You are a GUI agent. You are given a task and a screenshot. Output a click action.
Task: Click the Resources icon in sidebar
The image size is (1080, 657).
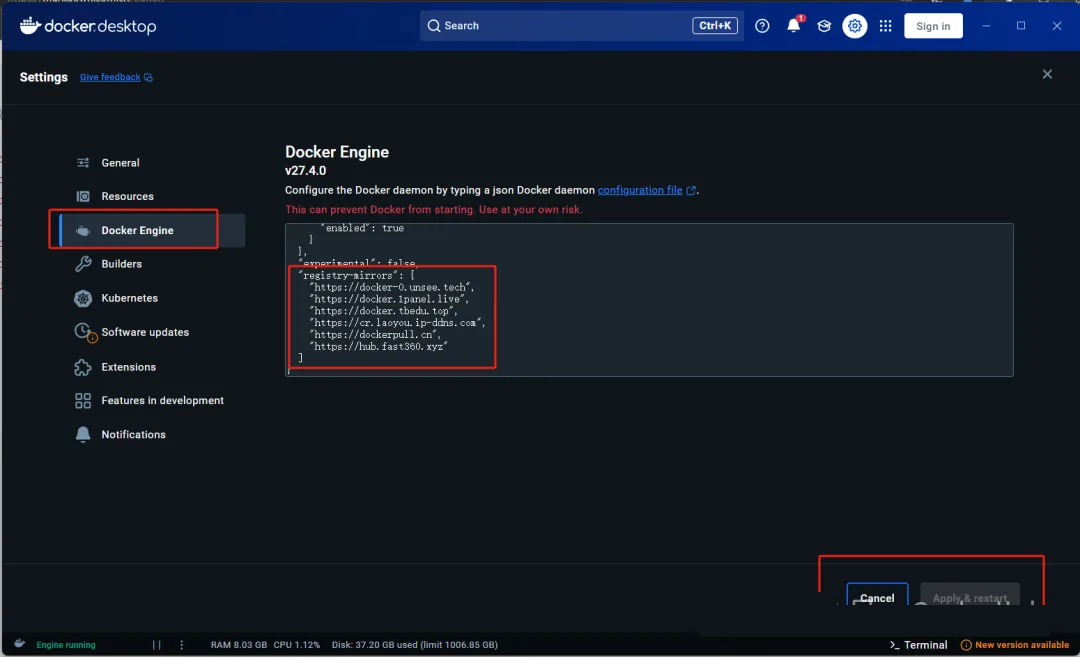click(x=83, y=196)
